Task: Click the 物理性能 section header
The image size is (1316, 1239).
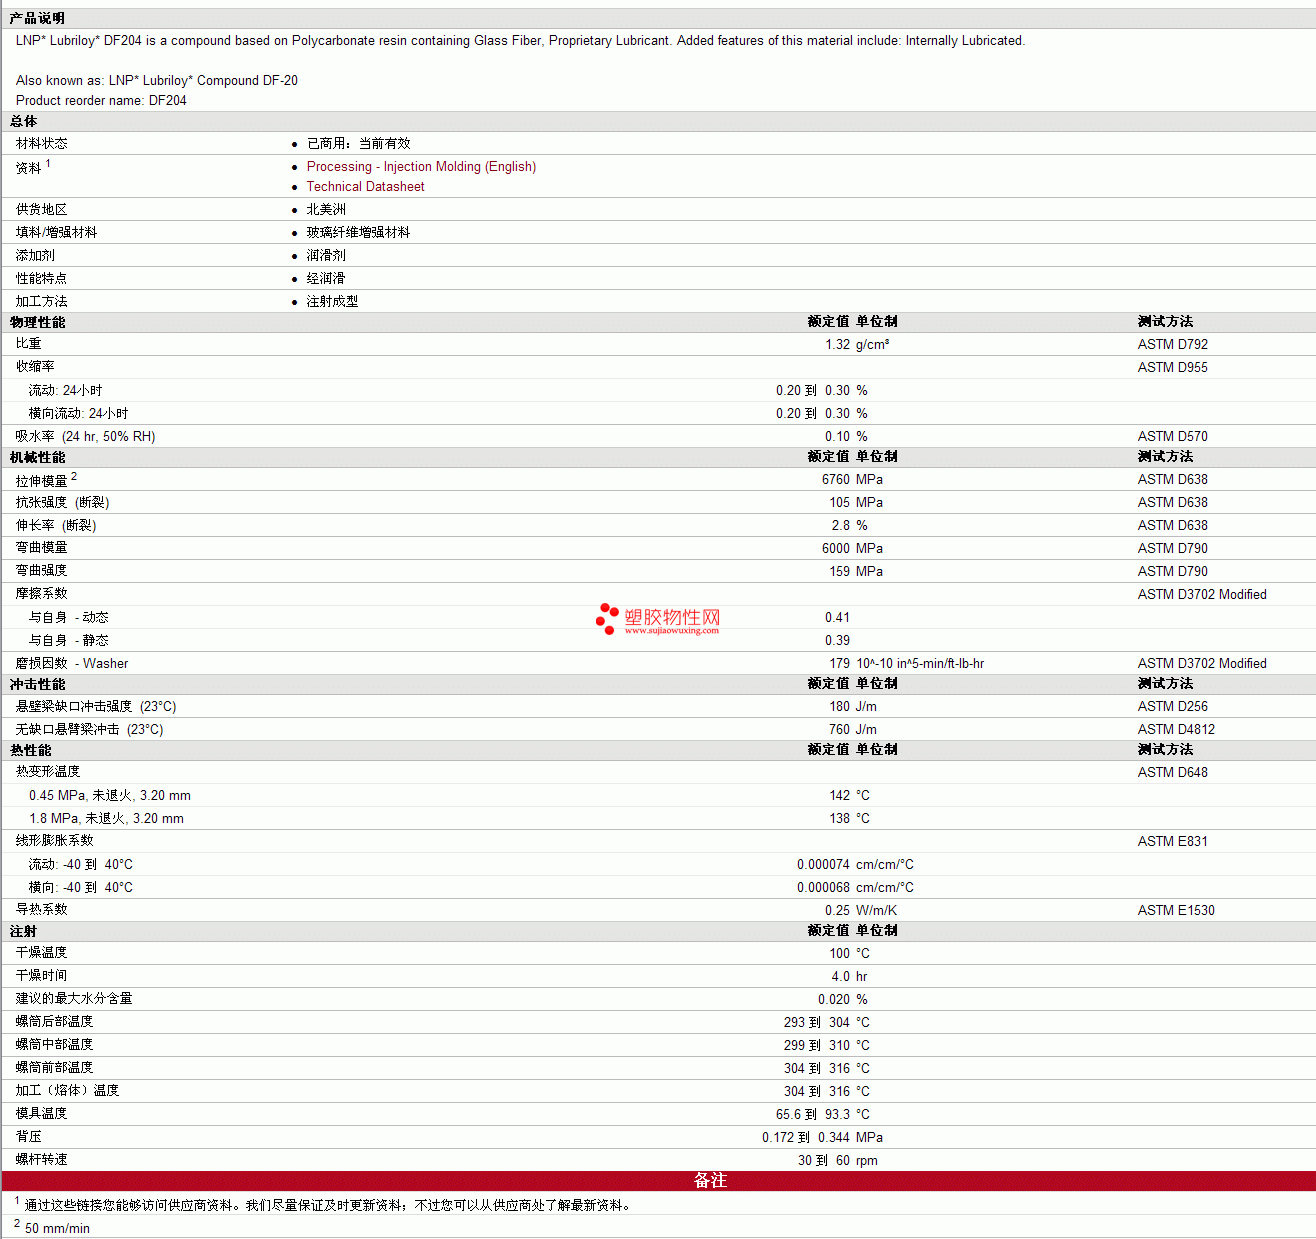Action: (37, 323)
